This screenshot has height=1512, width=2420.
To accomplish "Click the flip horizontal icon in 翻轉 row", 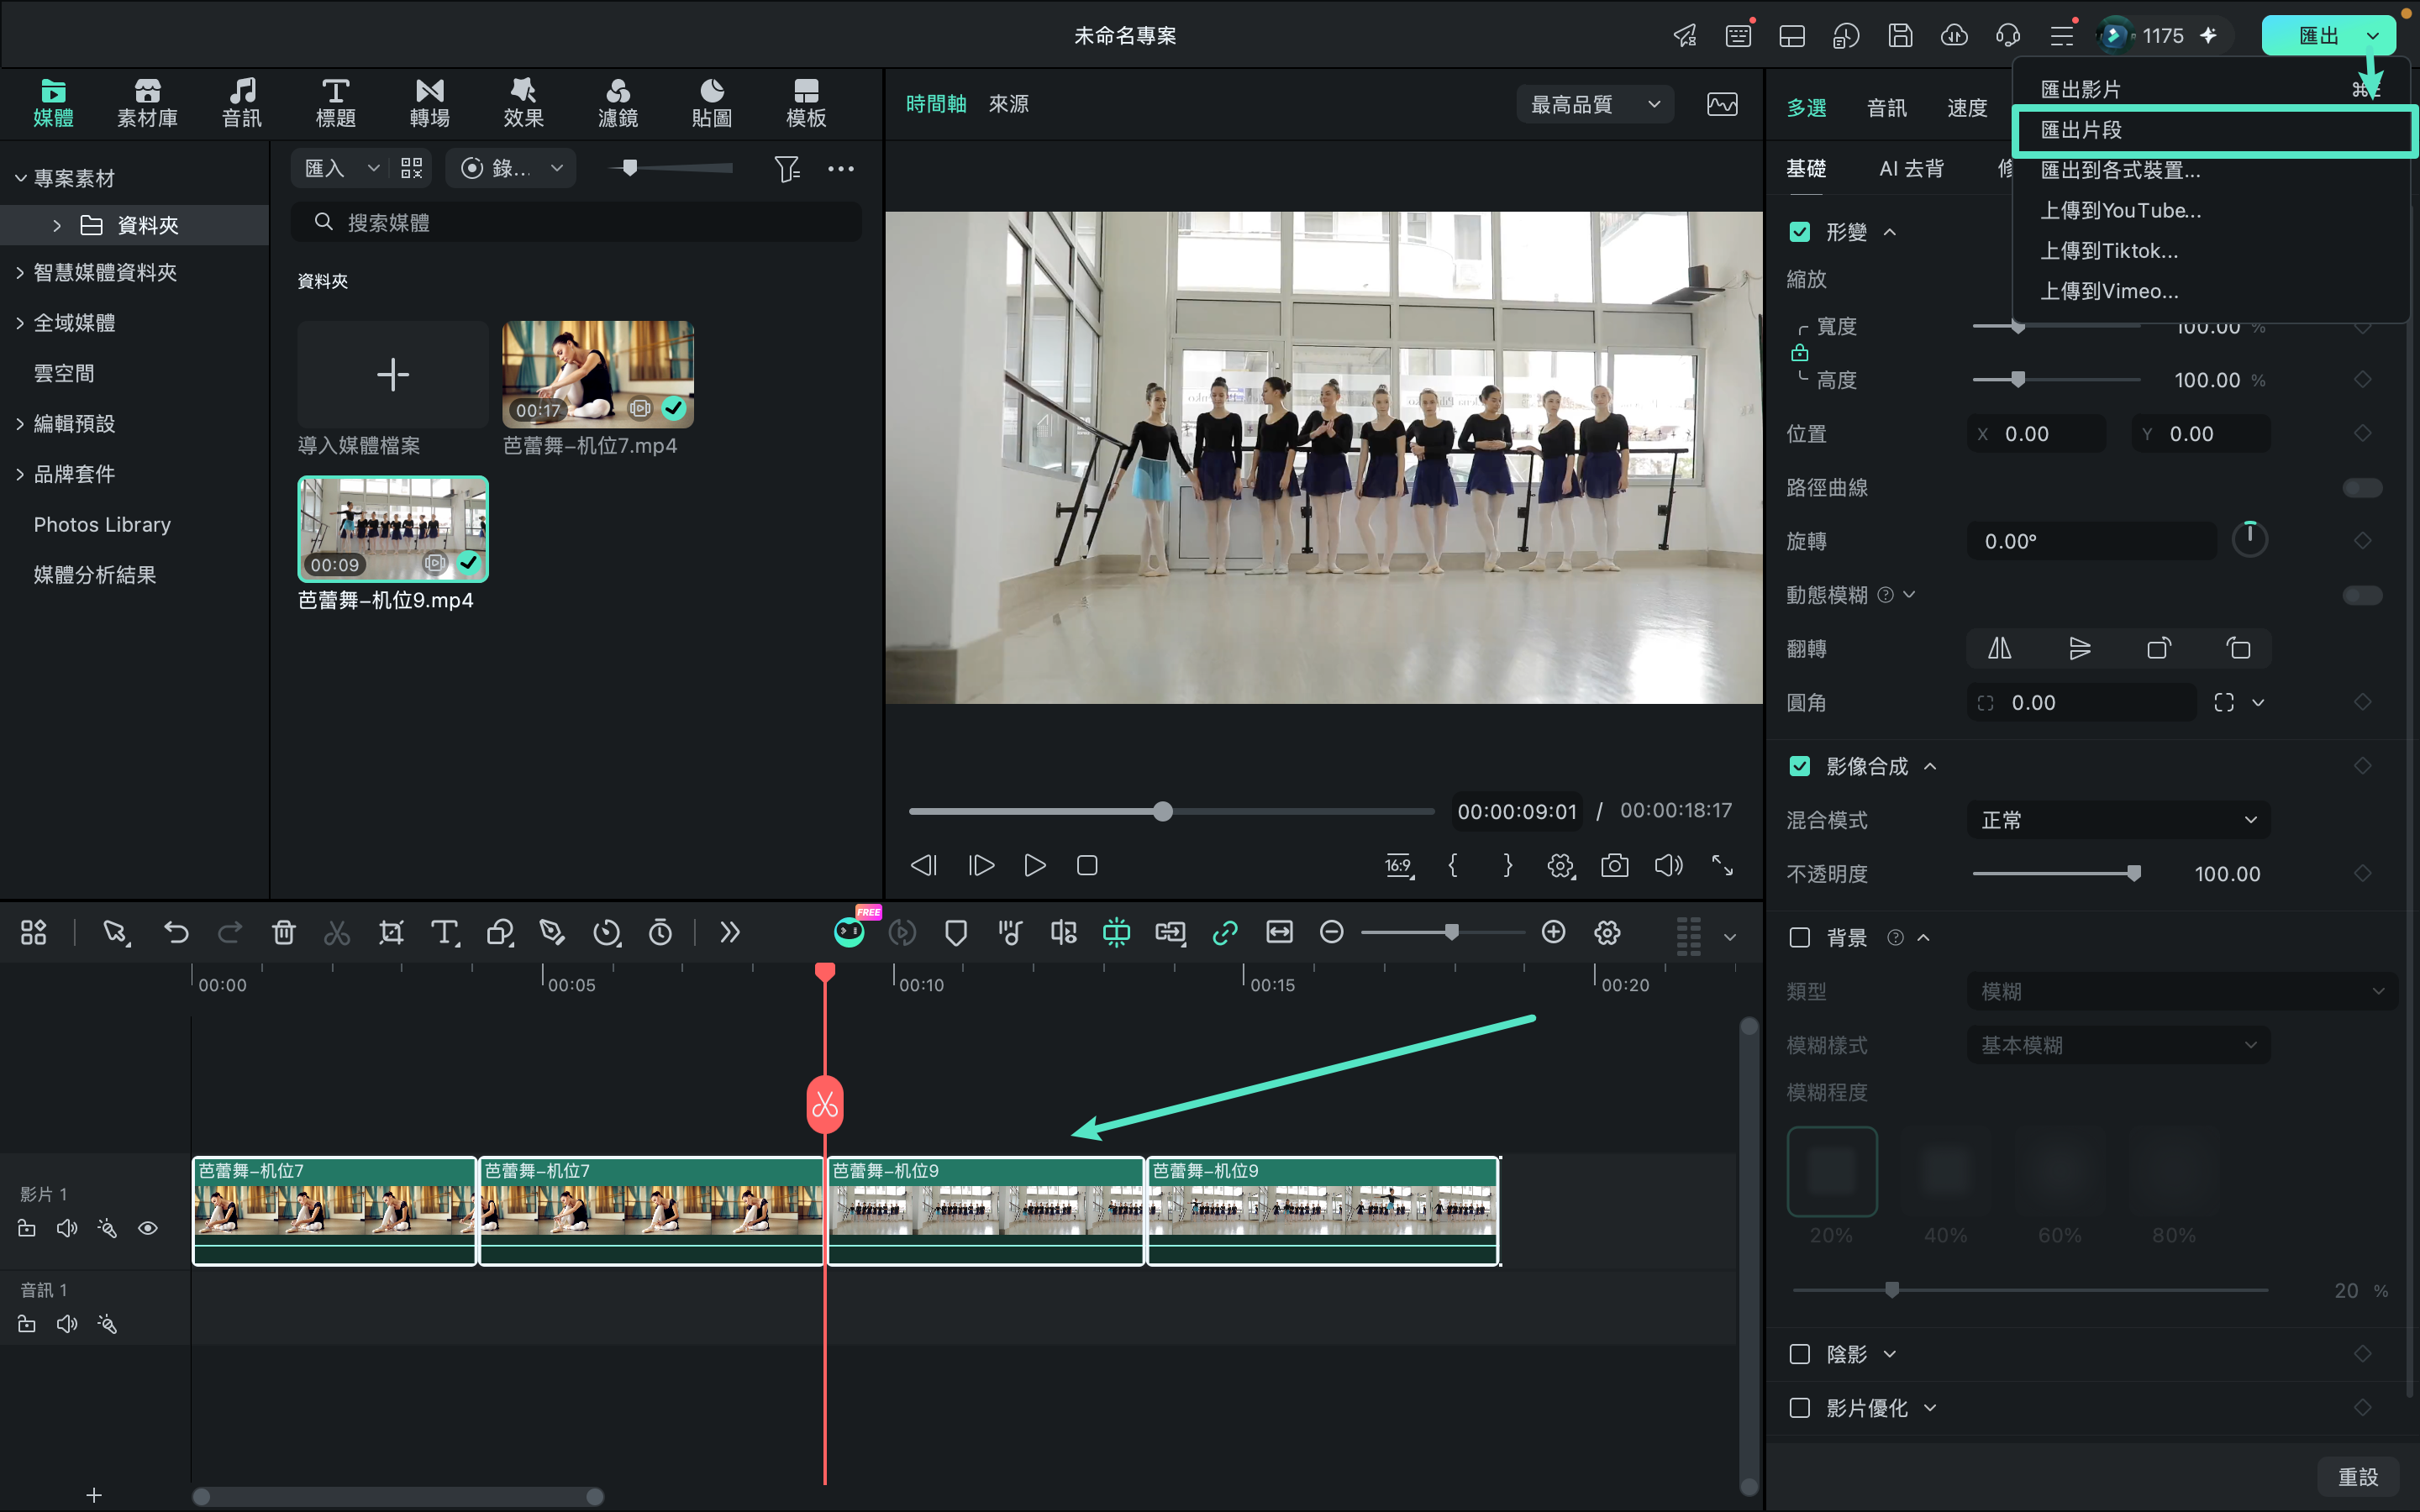I will (x=1999, y=648).
